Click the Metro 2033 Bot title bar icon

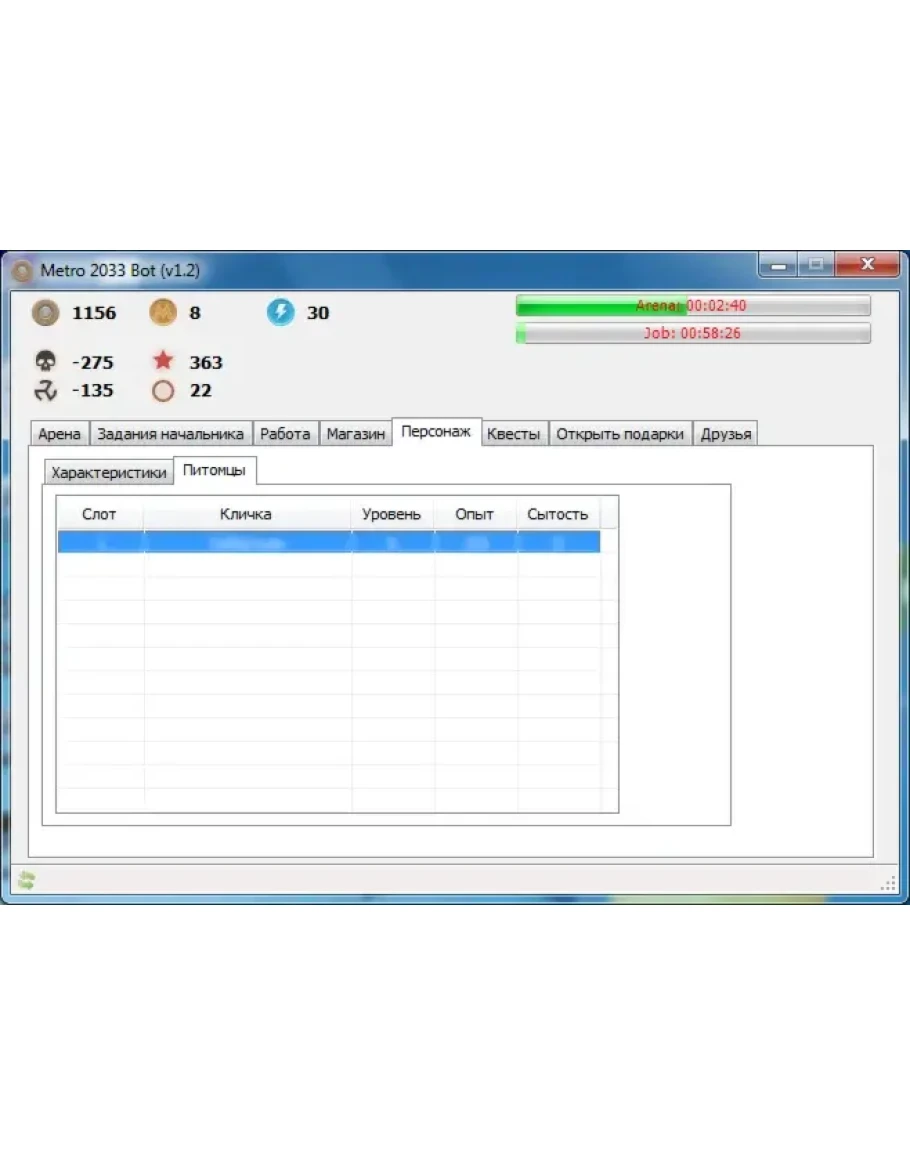click(21, 271)
